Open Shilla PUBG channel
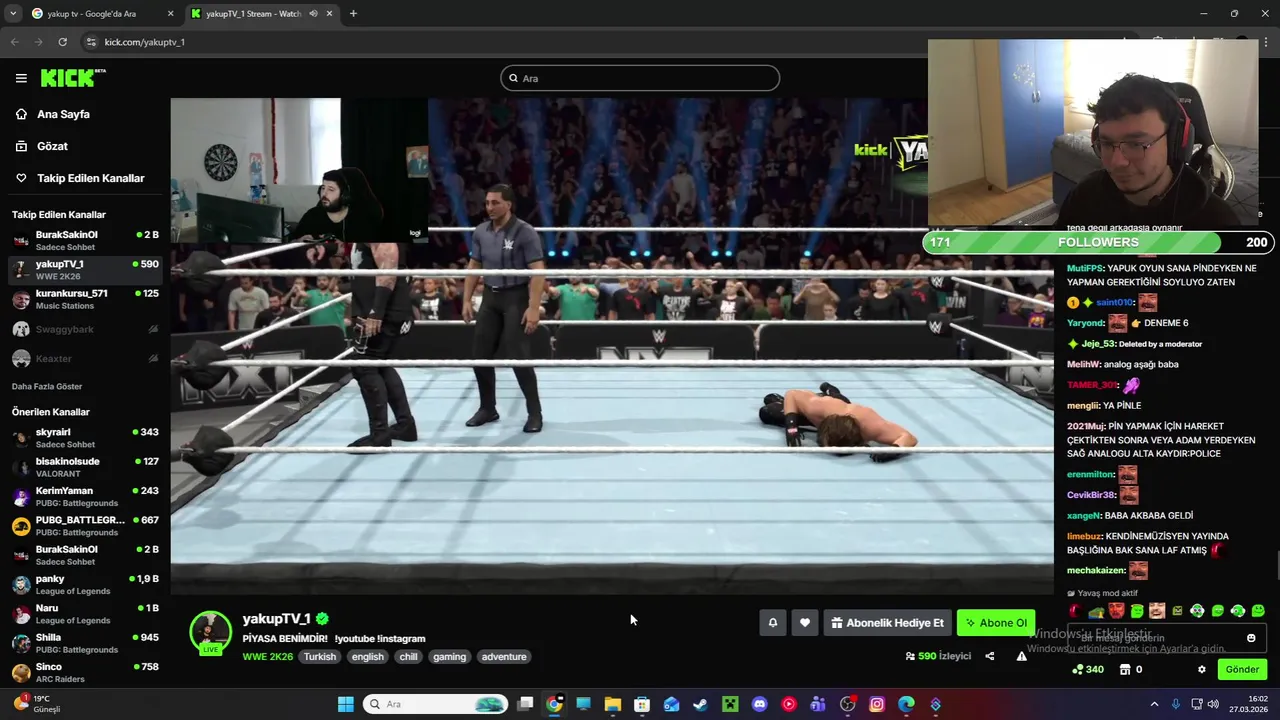This screenshot has height=720, width=1280. pyautogui.click(x=85, y=643)
